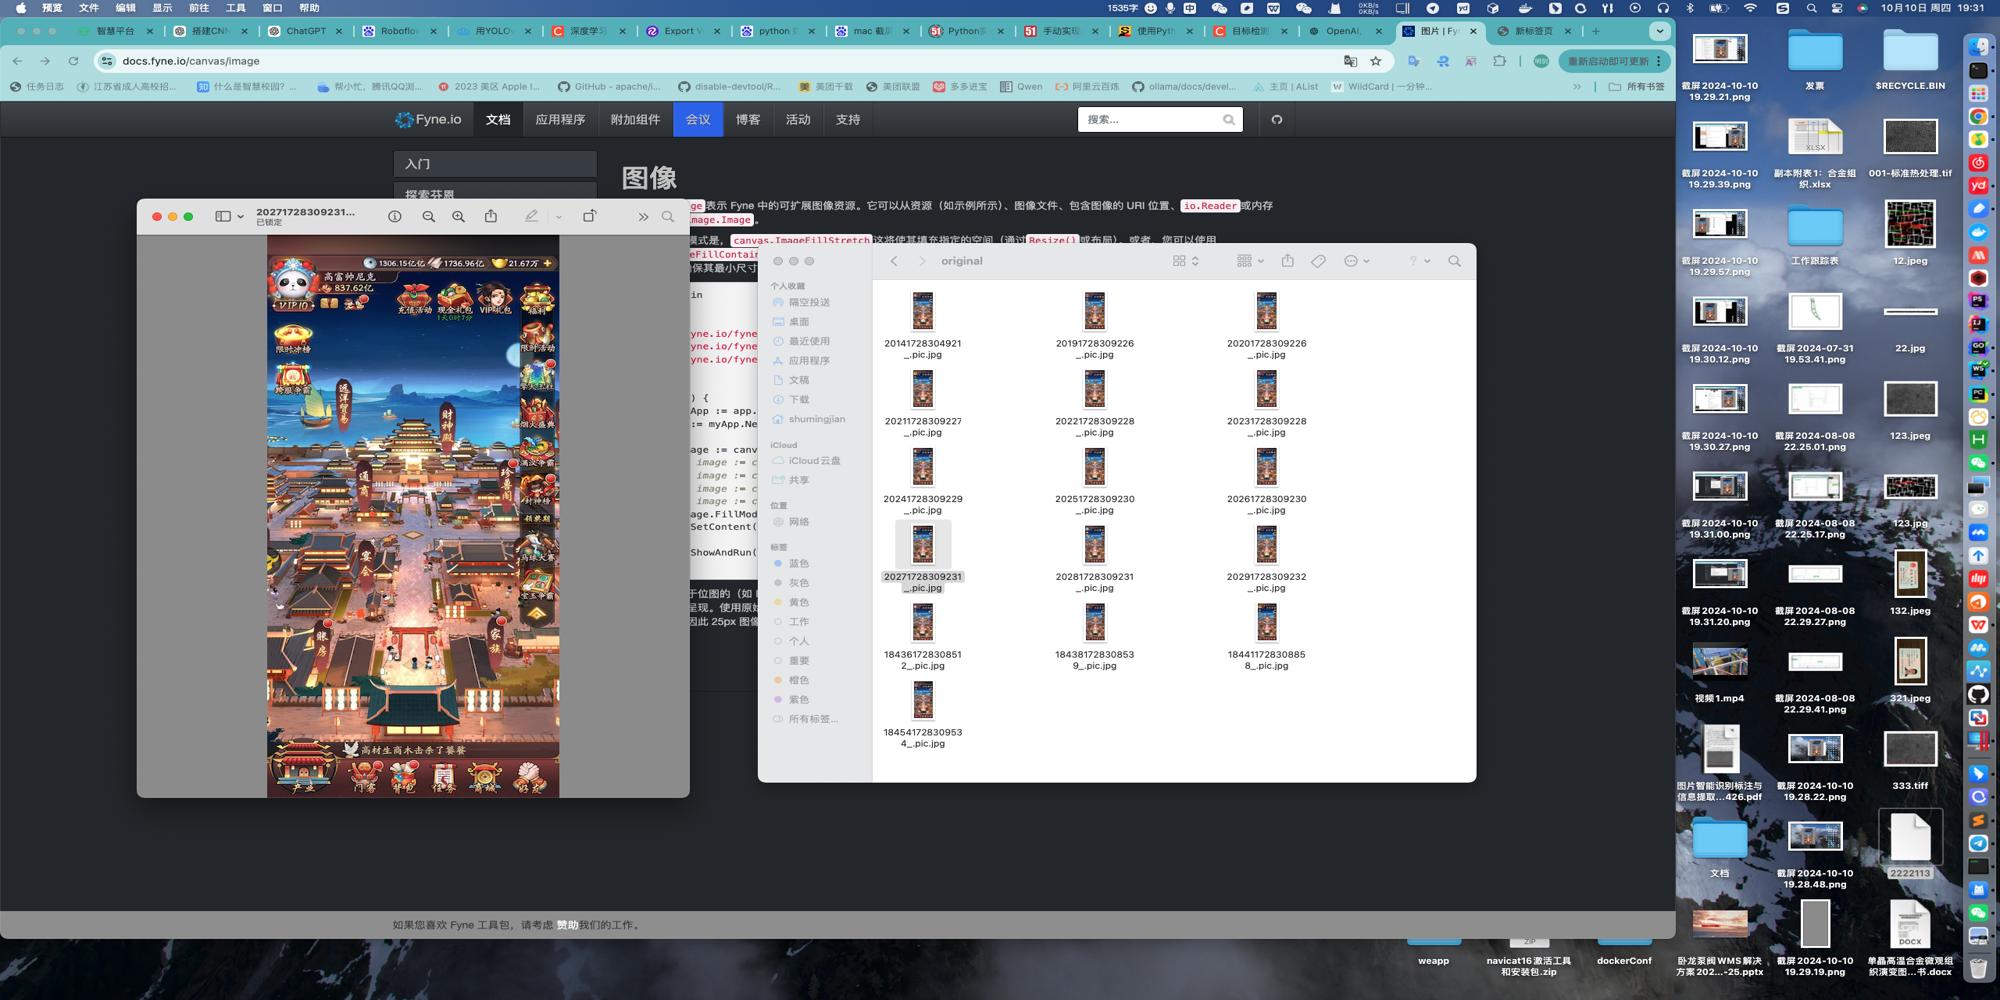Show hidden bookmarks overflow chevron

pyautogui.click(x=1577, y=87)
